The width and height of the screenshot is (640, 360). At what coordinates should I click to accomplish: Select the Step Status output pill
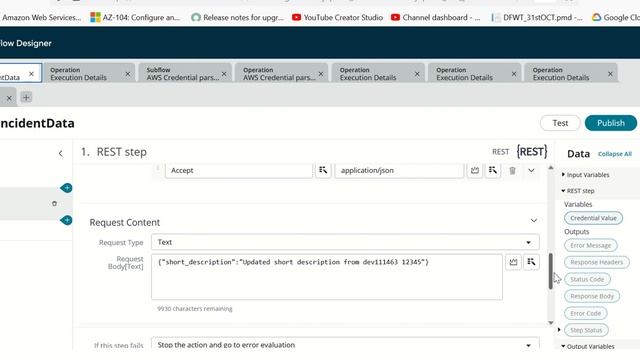(586, 330)
